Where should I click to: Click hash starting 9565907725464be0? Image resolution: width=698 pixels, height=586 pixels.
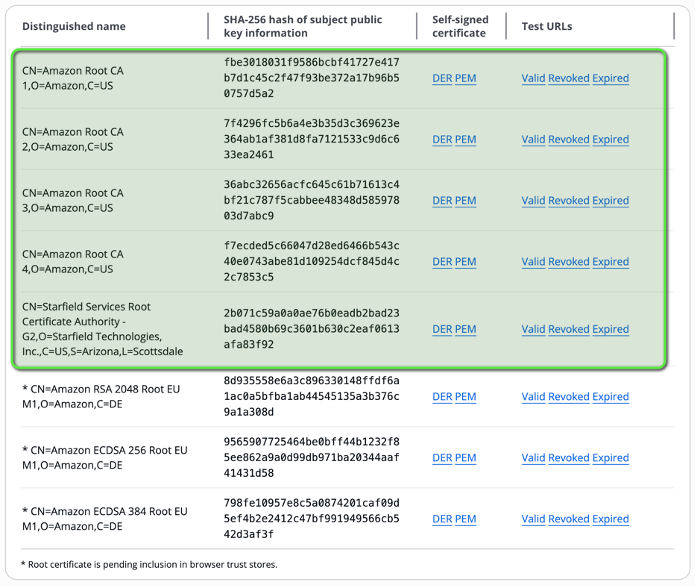pos(313,458)
